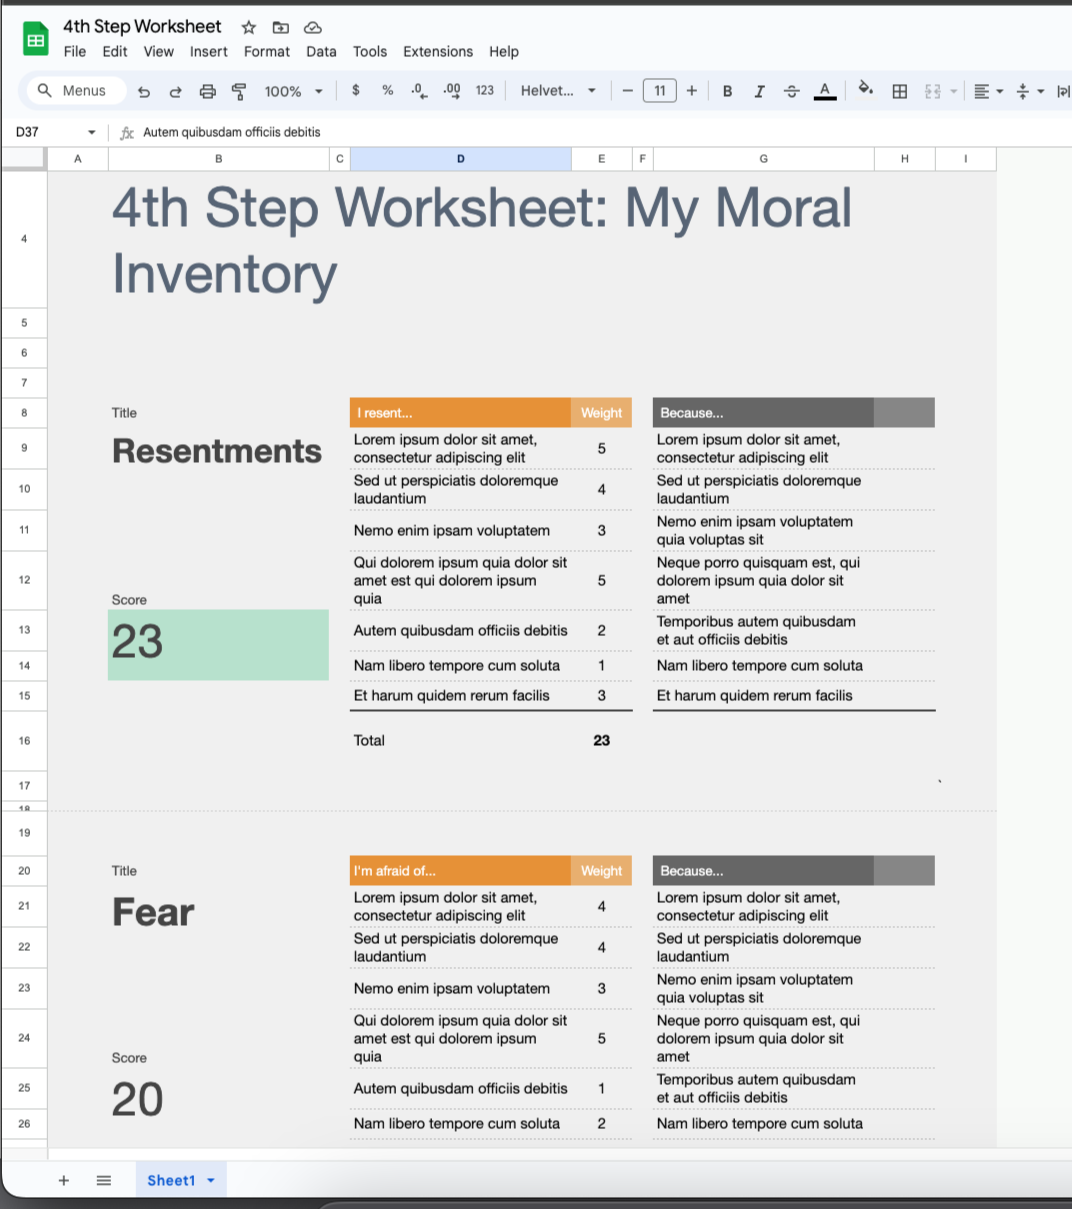Viewport: 1072px width, 1209px height.
Task: Click the Redo icon
Action: point(175,90)
